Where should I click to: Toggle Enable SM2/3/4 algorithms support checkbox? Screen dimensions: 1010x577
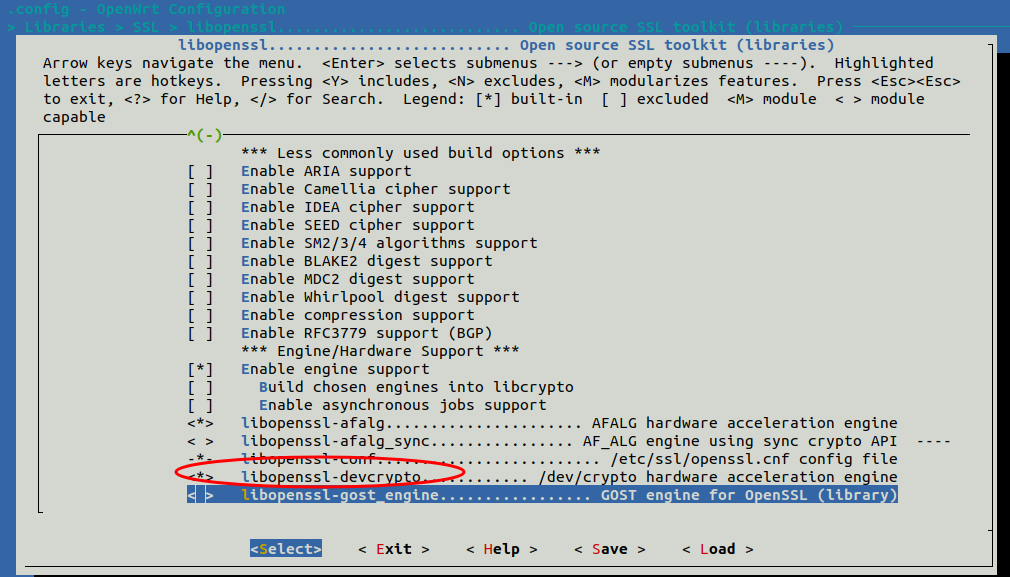[x=200, y=243]
